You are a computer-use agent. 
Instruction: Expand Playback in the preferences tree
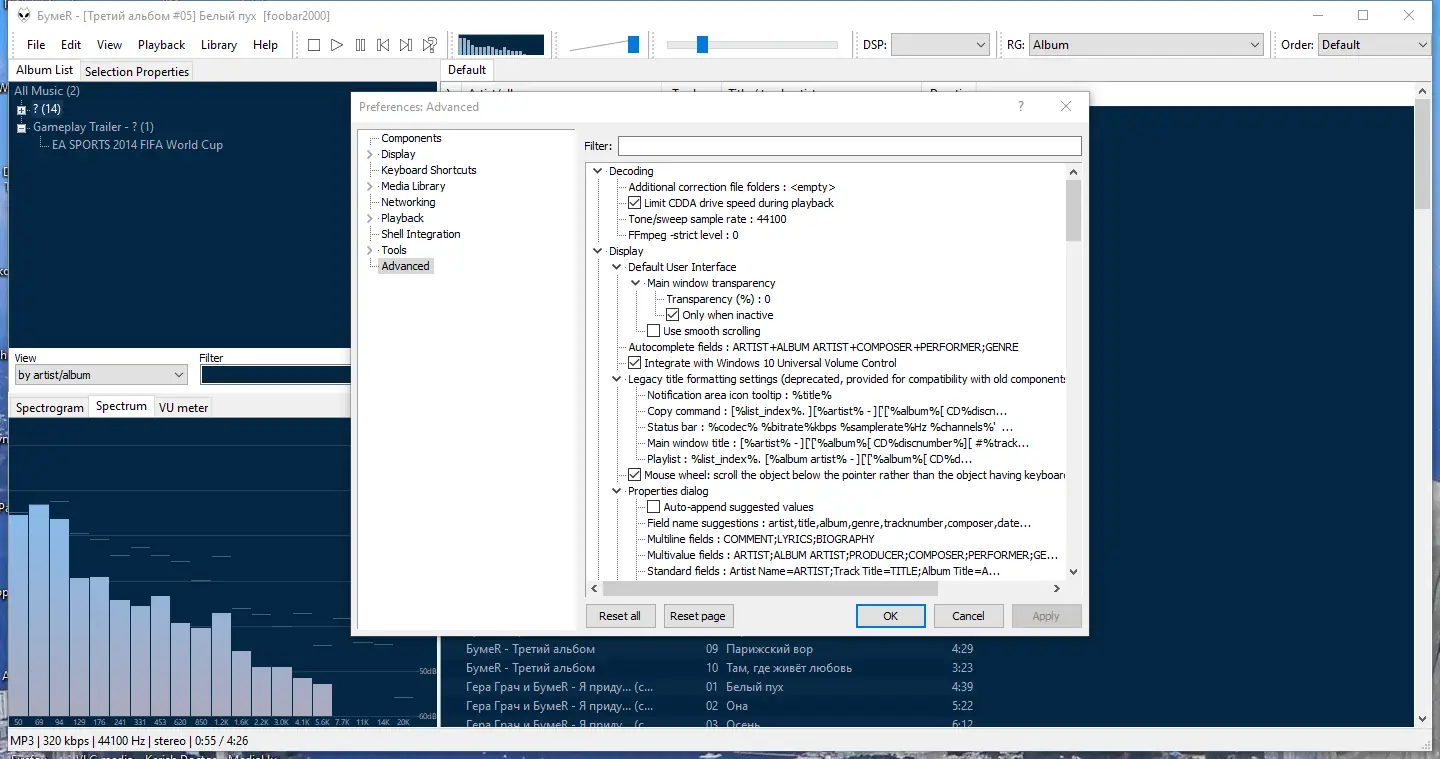click(370, 218)
